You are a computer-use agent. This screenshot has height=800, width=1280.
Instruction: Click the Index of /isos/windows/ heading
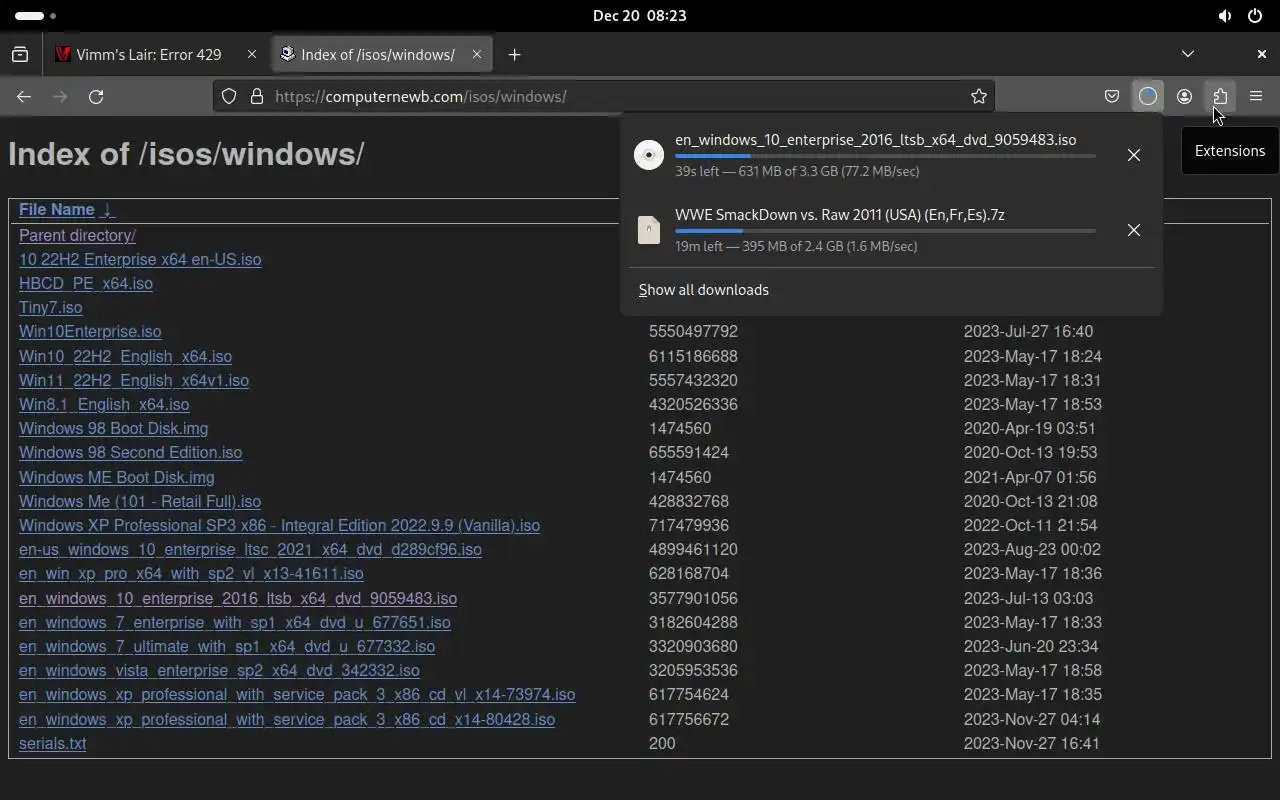pos(186,154)
